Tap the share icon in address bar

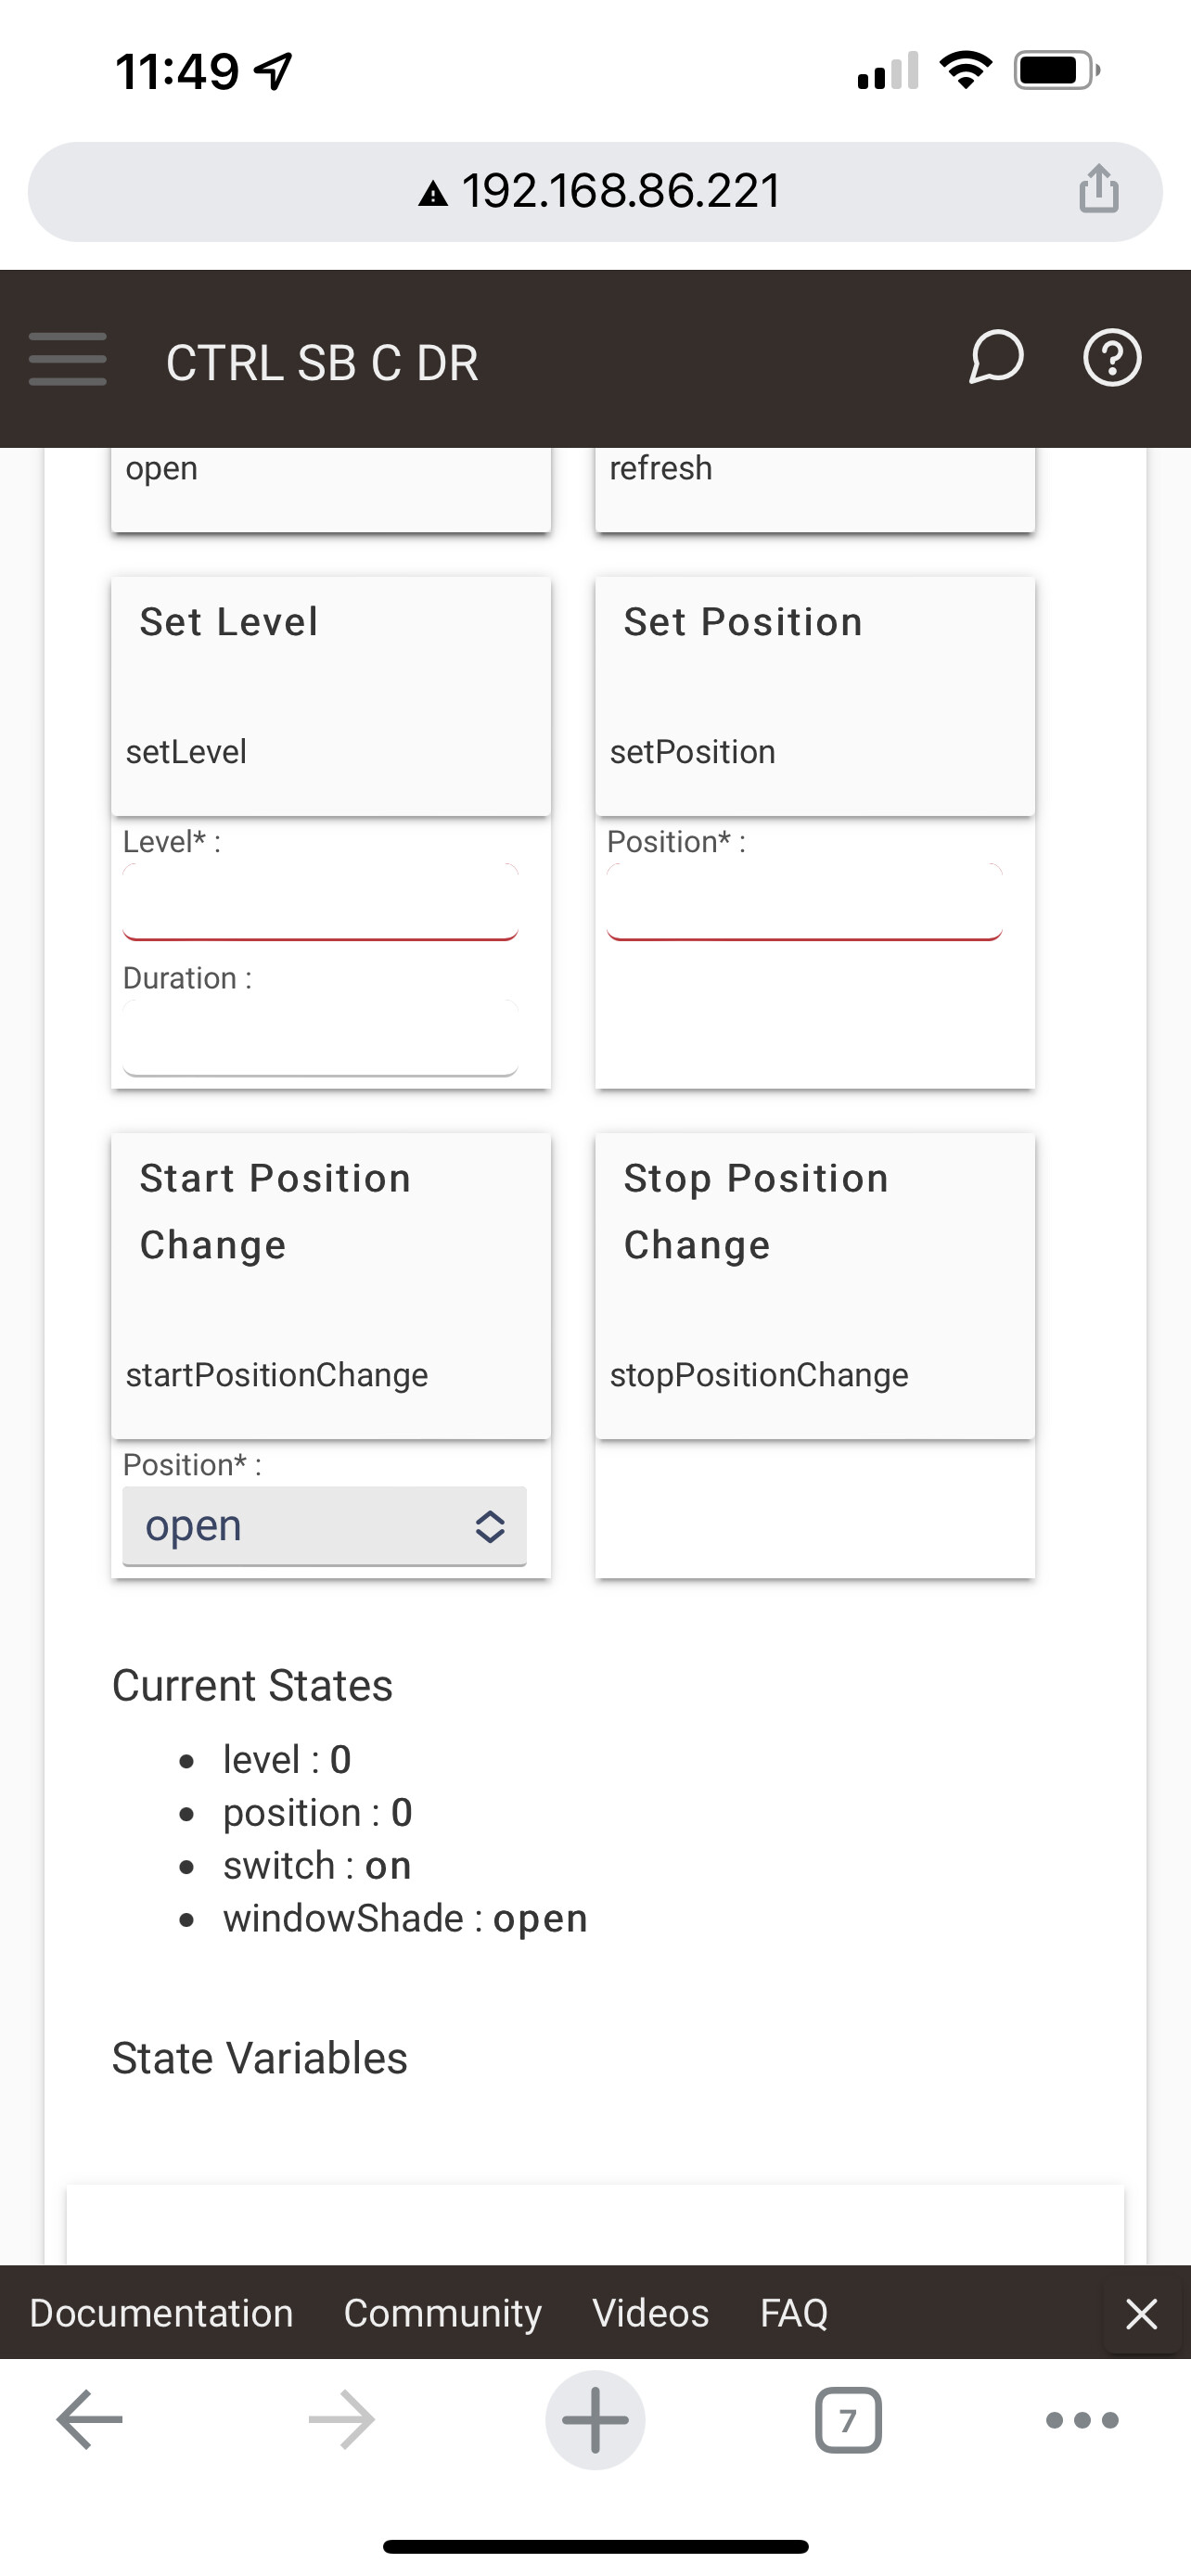(x=1098, y=189)
